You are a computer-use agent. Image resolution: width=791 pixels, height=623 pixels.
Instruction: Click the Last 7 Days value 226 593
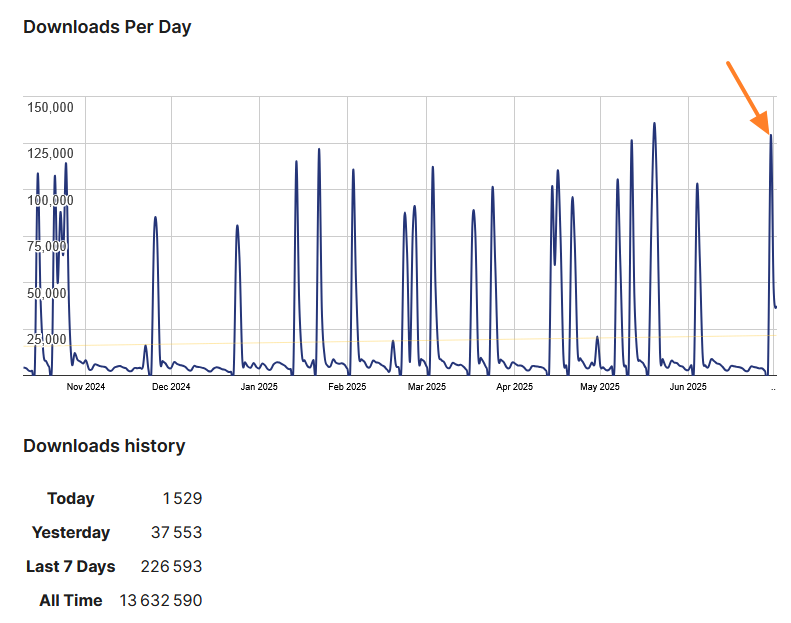pyautogui.click(x=172, y=567)
